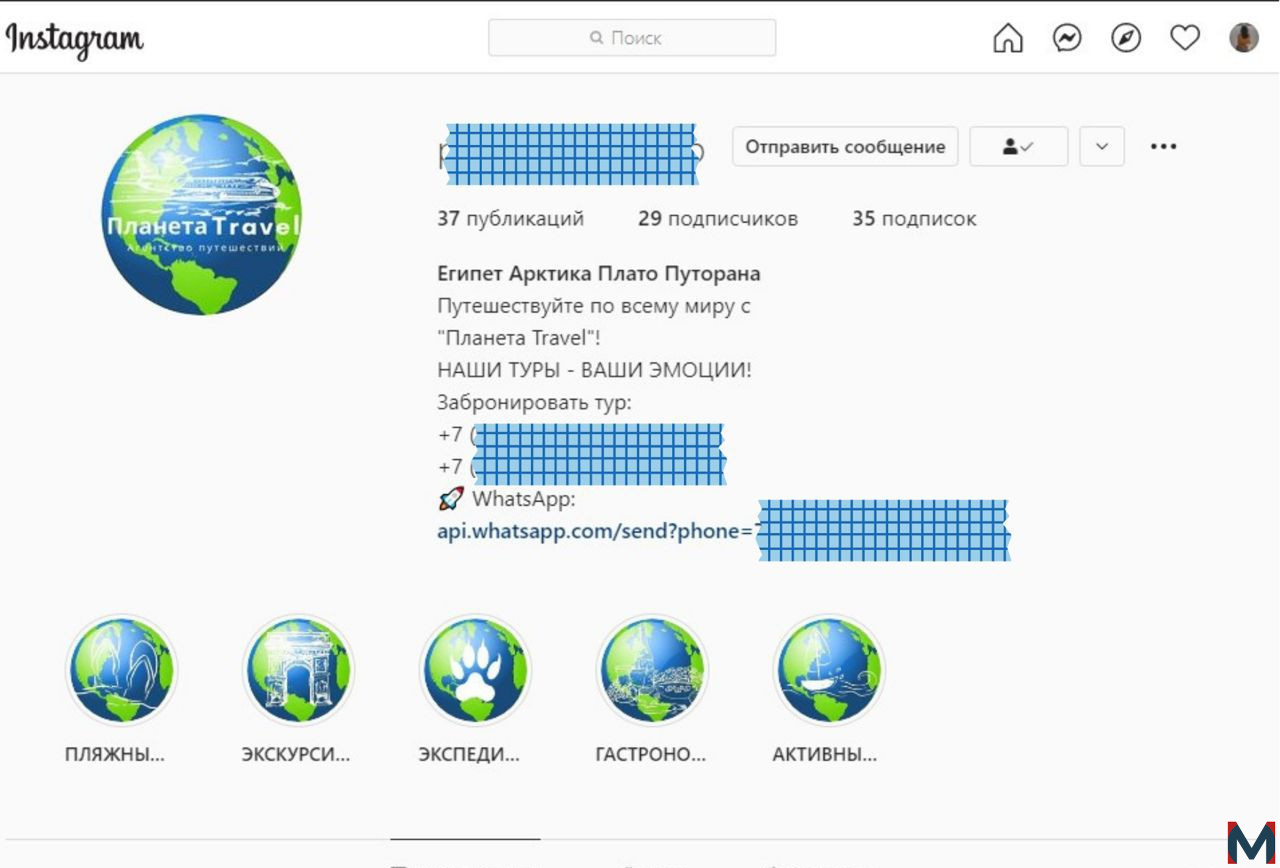Open the ПЛЯЖНЫ... story highlight
The image size is (1280, 868).
coord(121,669)
